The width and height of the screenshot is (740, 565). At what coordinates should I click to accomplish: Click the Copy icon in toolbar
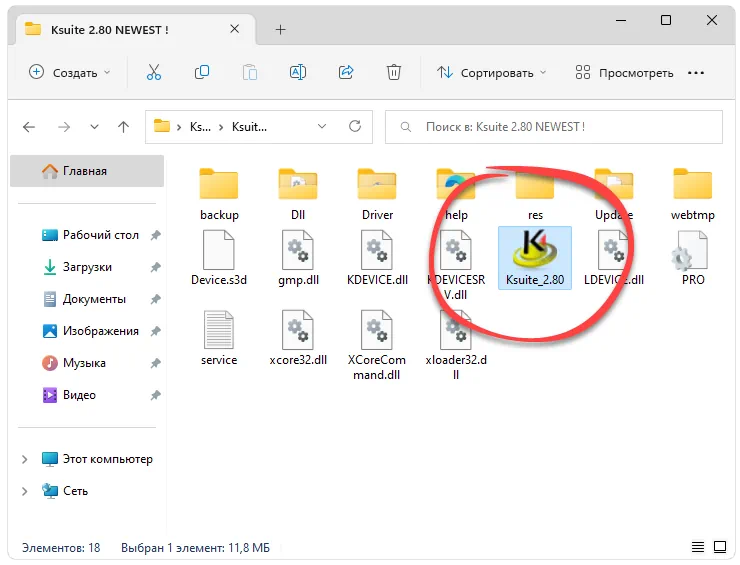[202, 72]
